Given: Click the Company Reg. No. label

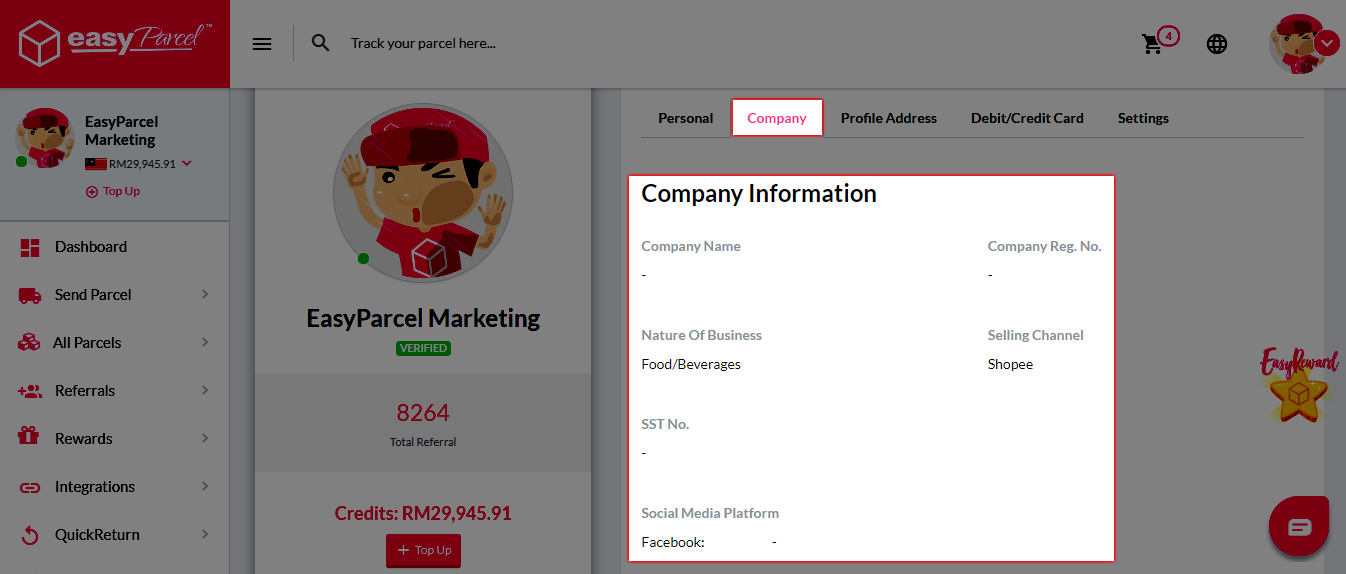Looking at the screenshot, I should pyautogui.click(x=1045, y=246).
